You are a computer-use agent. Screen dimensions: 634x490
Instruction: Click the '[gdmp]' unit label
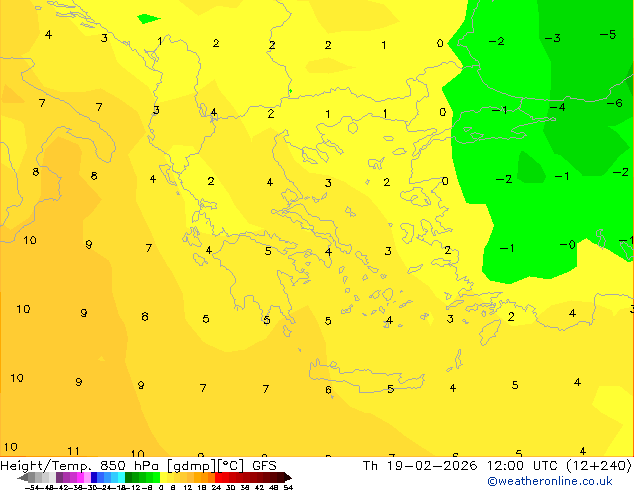click(192, 466)
